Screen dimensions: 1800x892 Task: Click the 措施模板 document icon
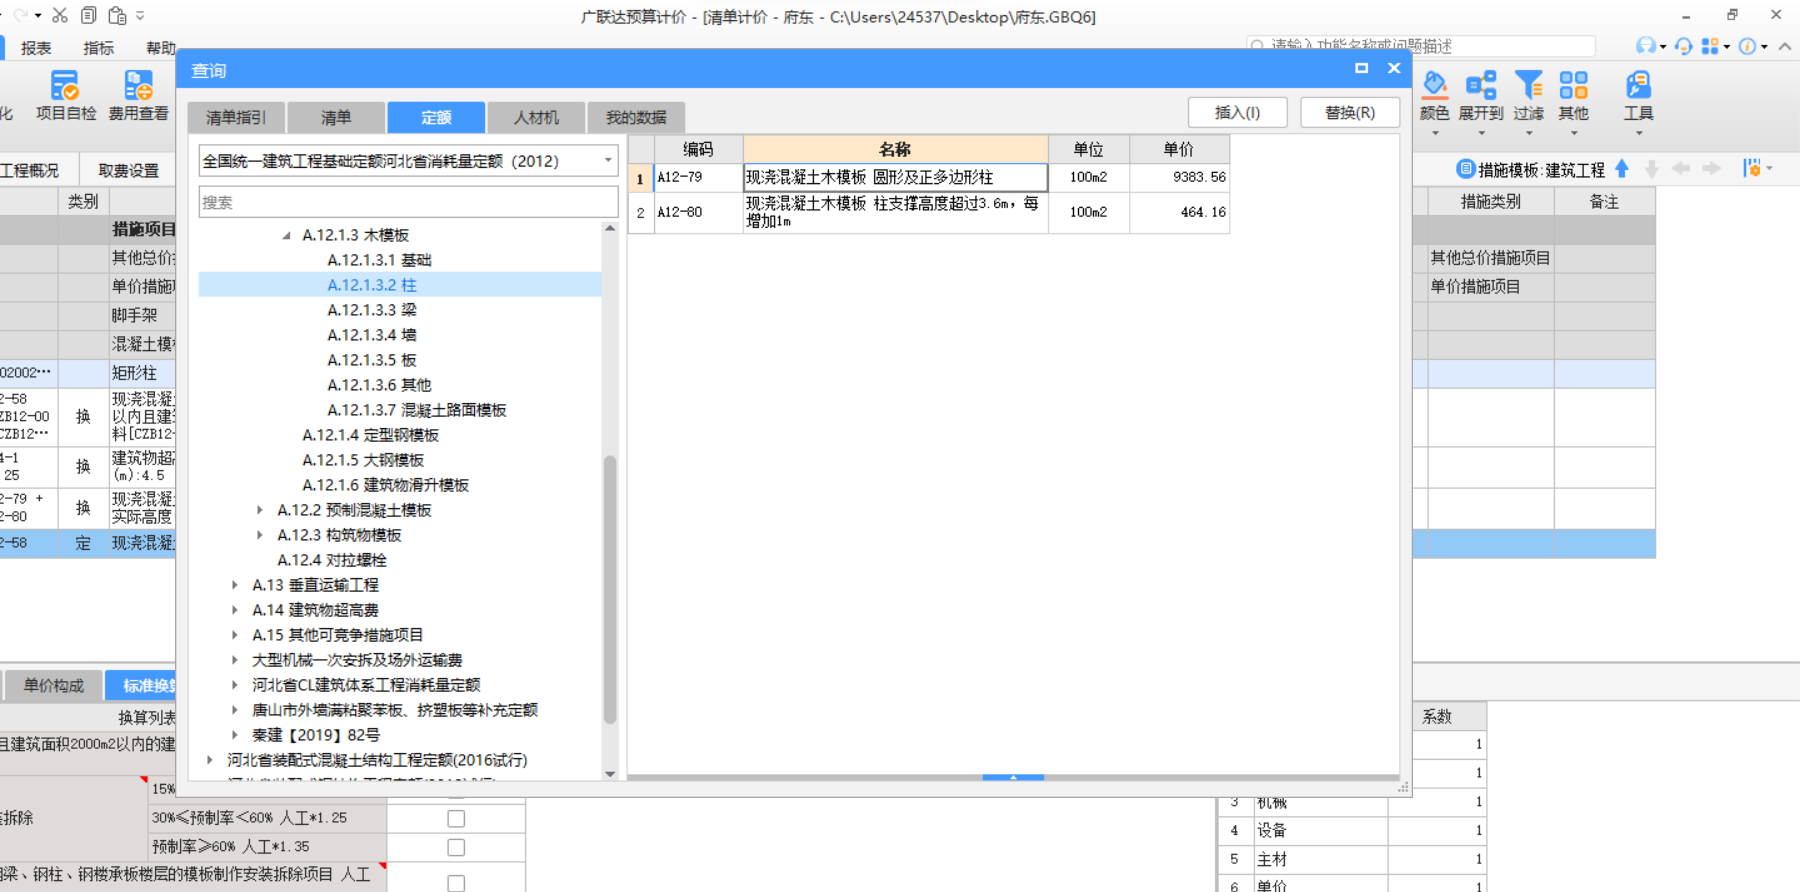coord(1466,169)
